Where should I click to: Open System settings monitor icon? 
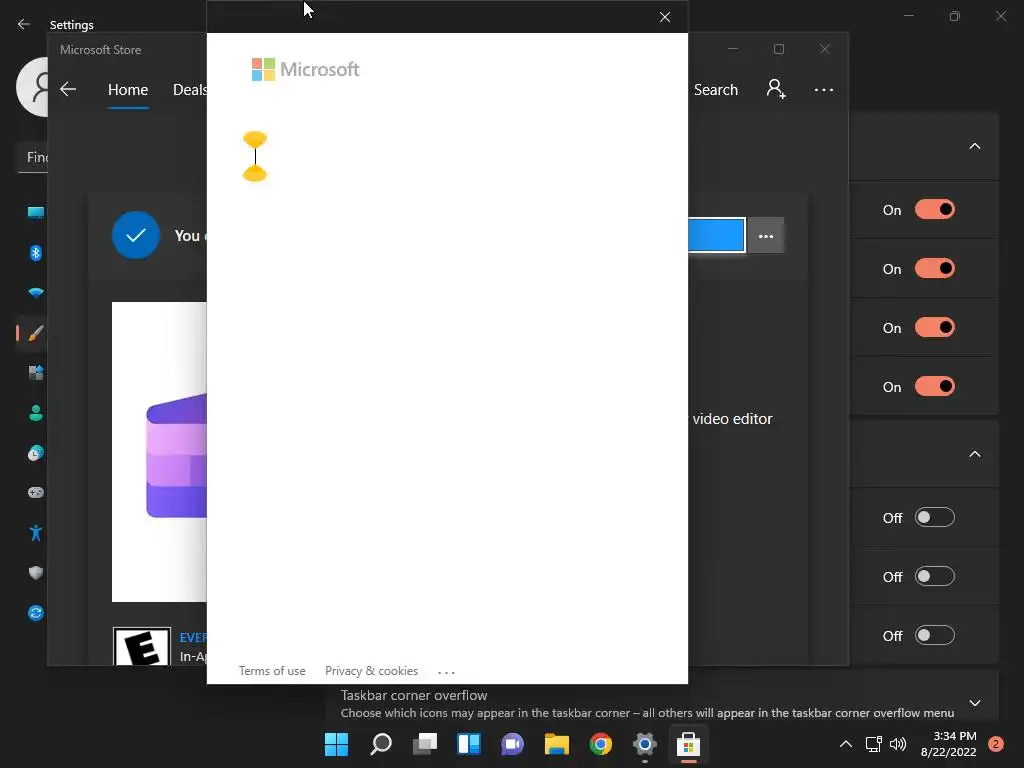coord(36,212)
